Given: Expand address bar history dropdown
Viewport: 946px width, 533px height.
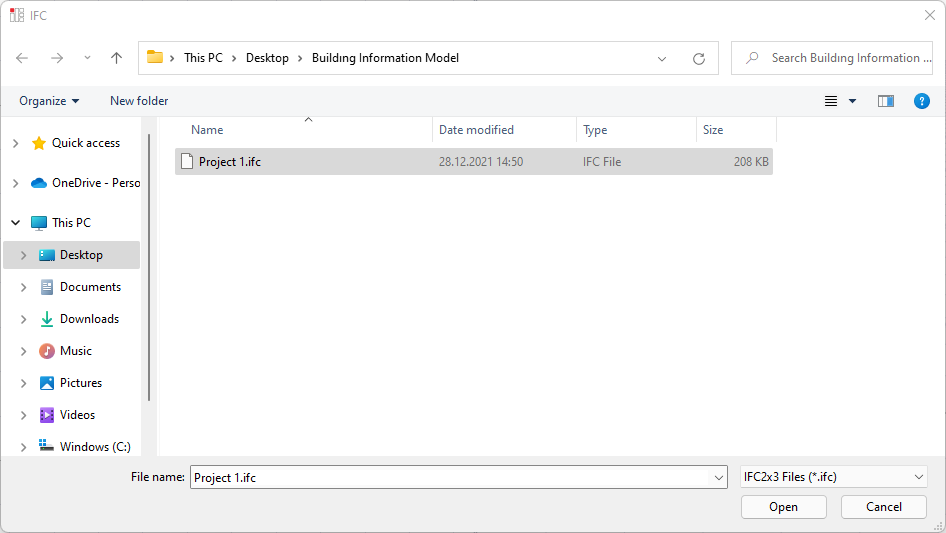Looking at the screenshot, I should (662, 59).
